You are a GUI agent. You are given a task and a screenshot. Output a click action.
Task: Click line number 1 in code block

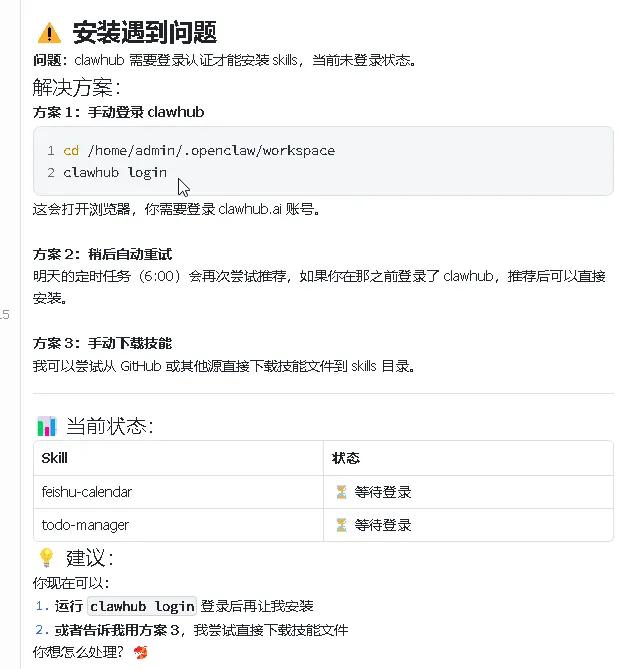(x=50, y=151)
